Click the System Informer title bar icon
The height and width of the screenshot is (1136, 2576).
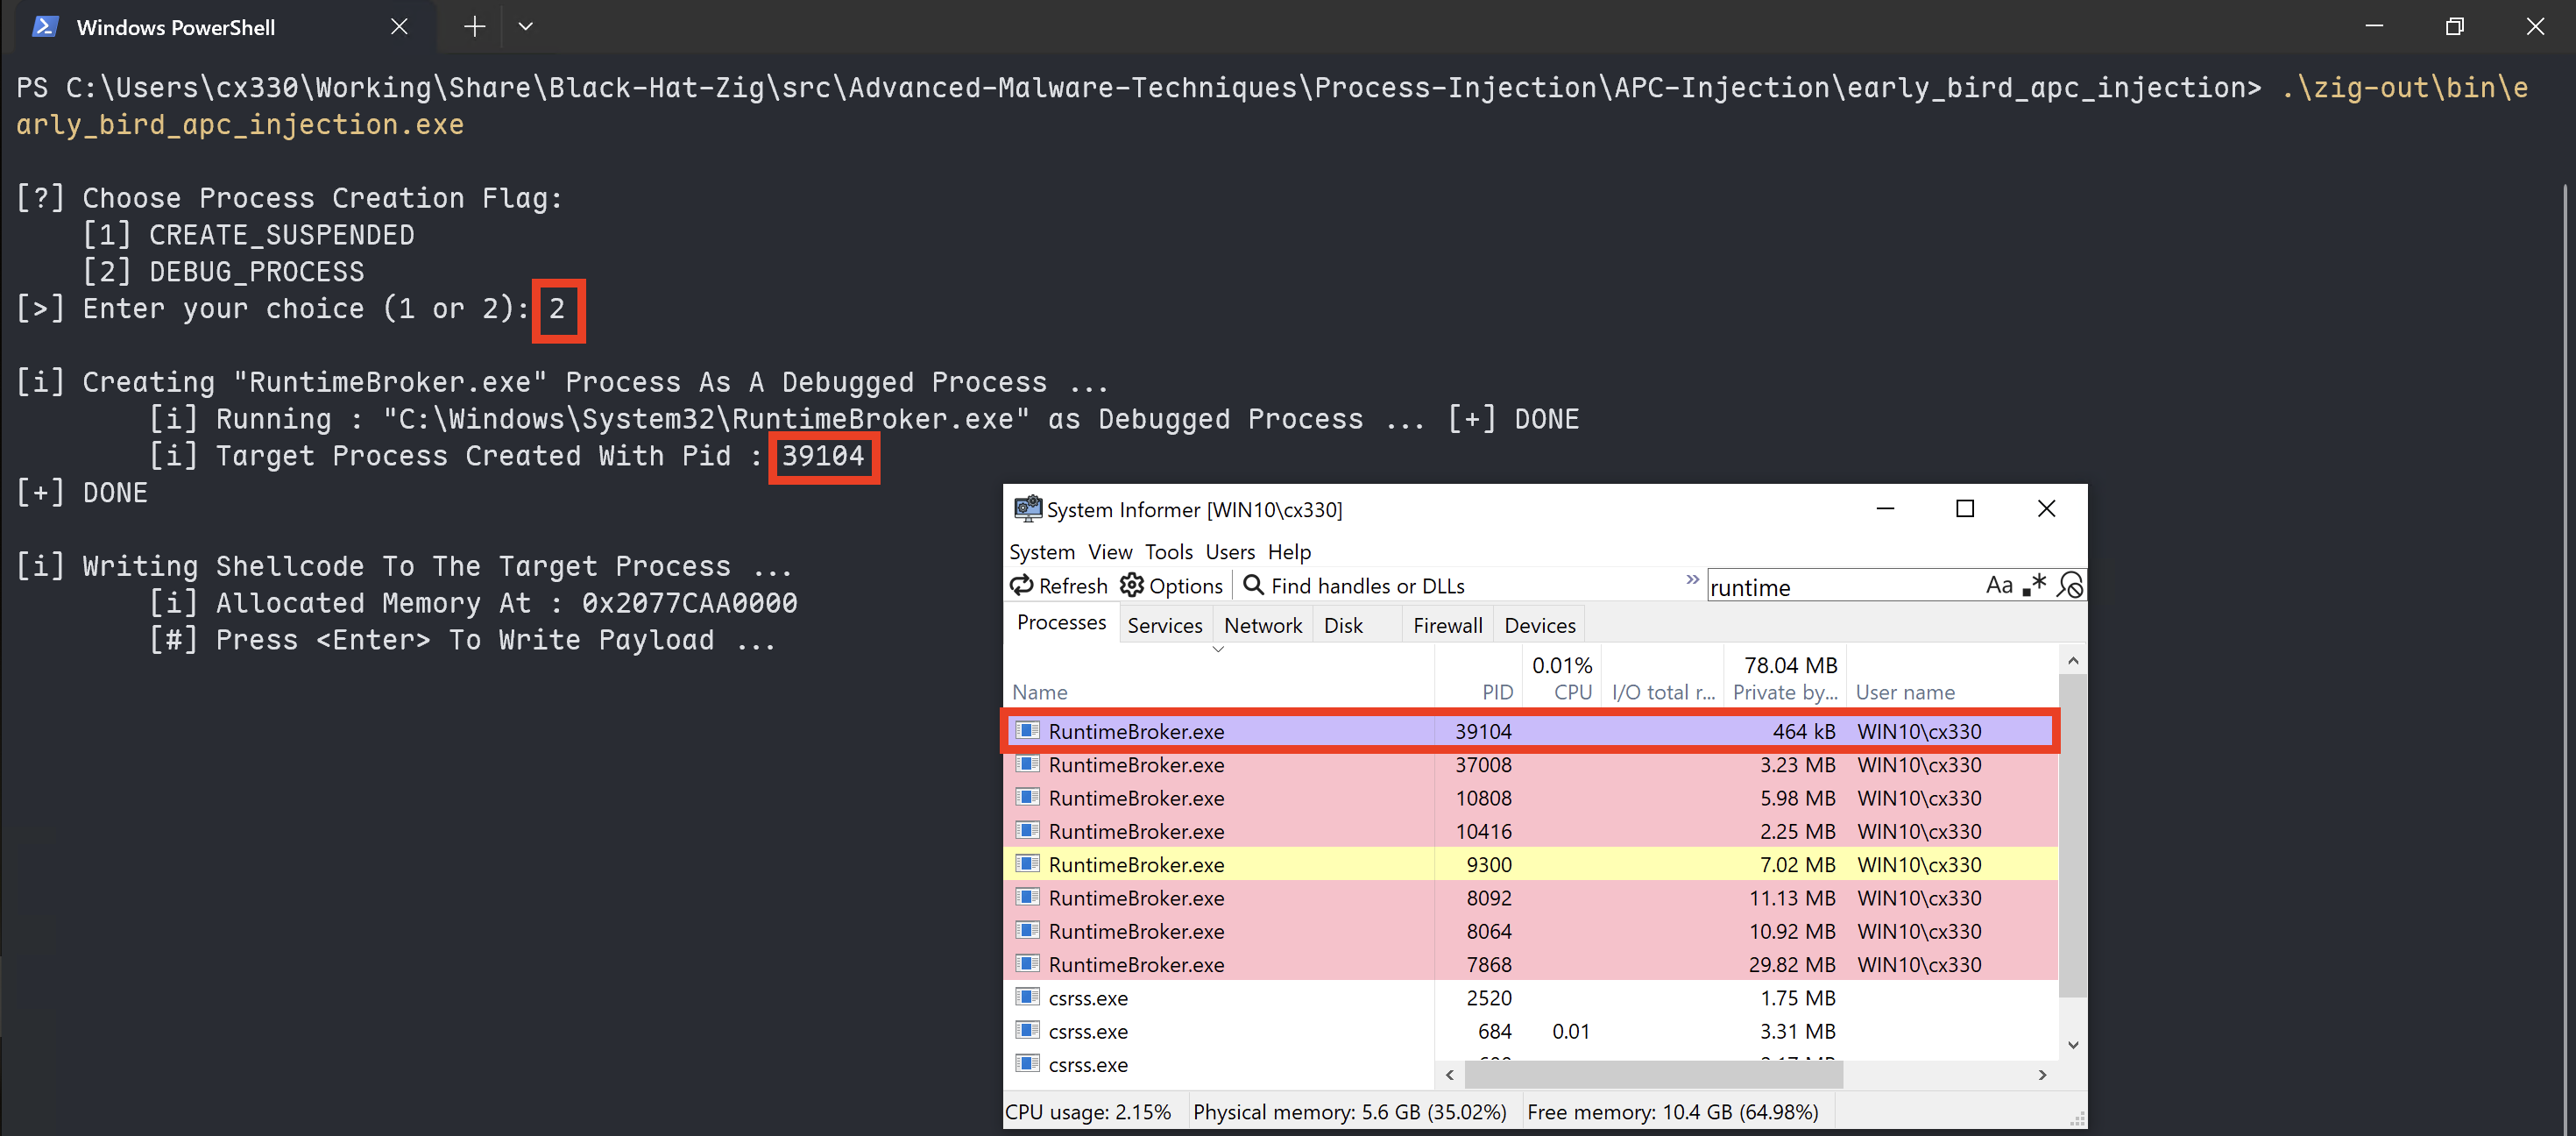point(1027,509)
